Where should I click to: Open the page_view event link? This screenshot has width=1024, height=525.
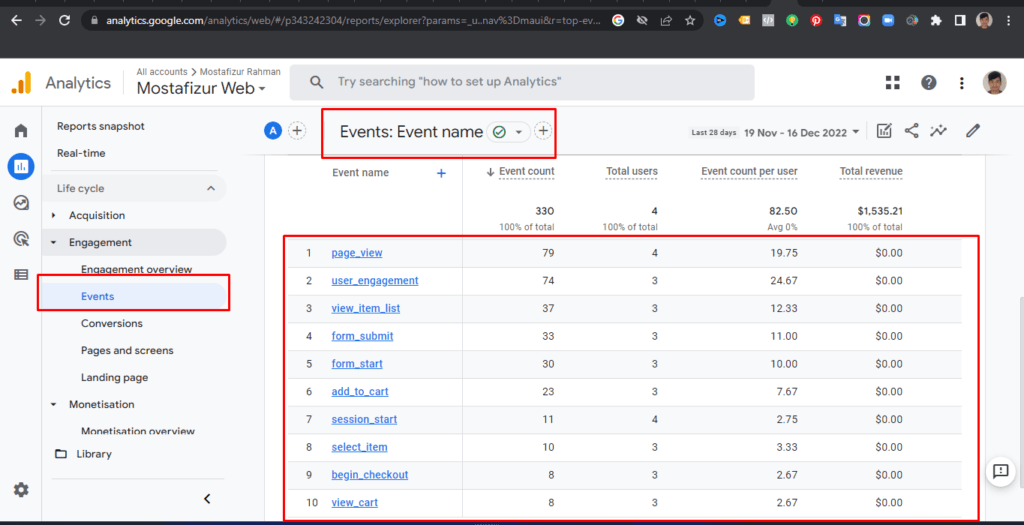pos(357,253)
